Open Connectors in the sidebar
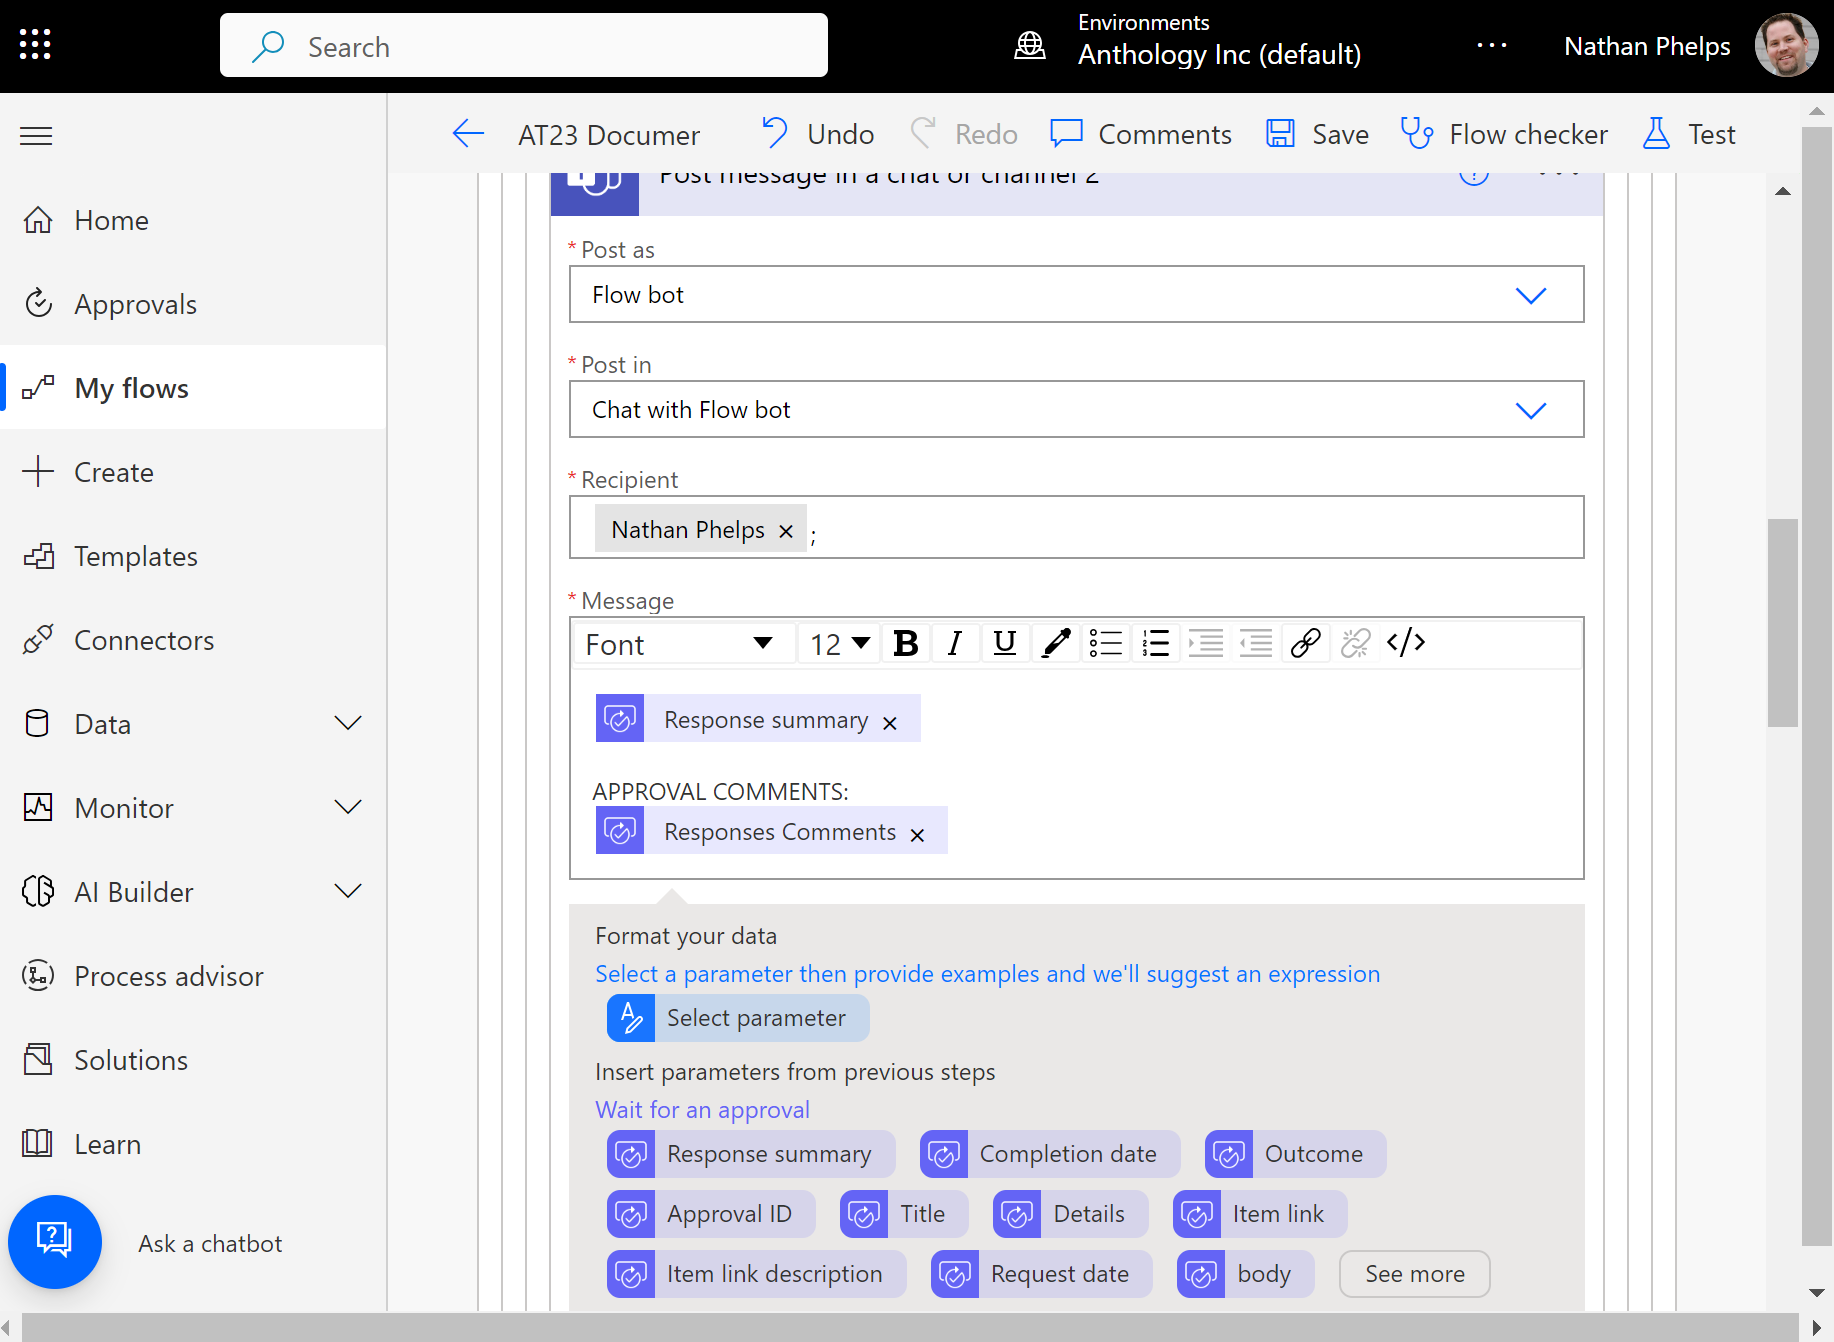 click(x=194, y=640)
